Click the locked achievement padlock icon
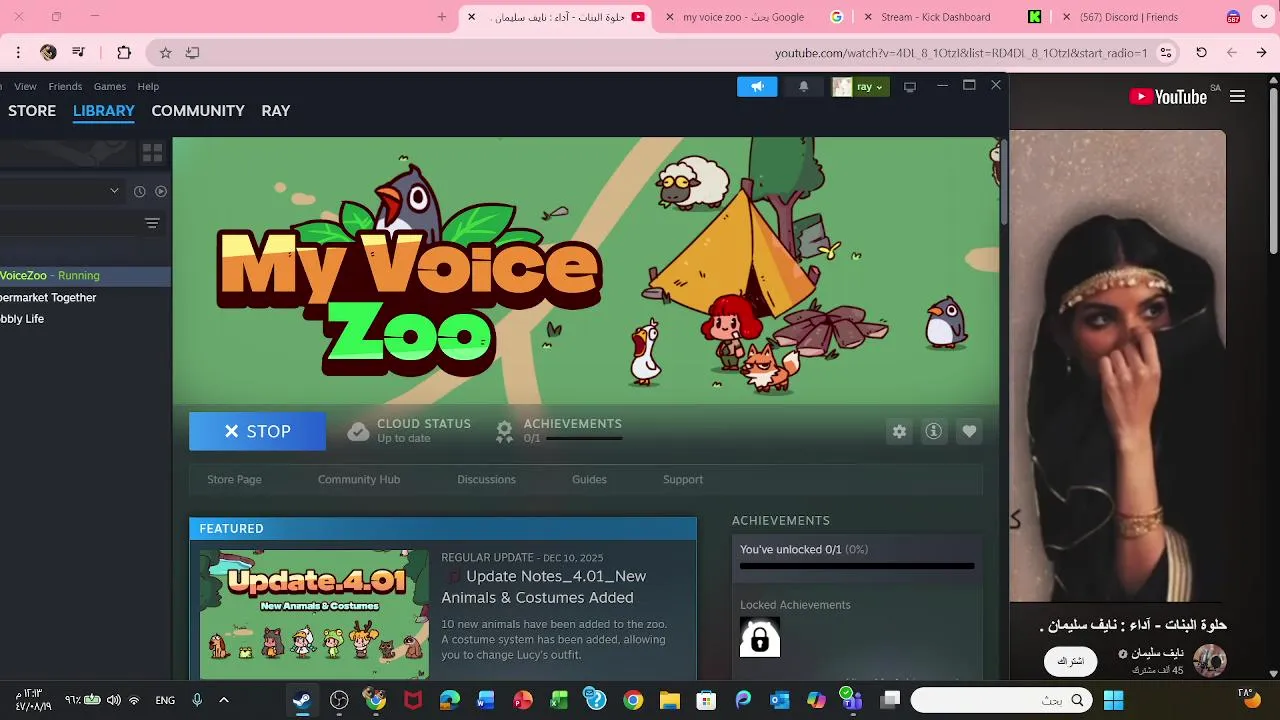 (759, 637)
